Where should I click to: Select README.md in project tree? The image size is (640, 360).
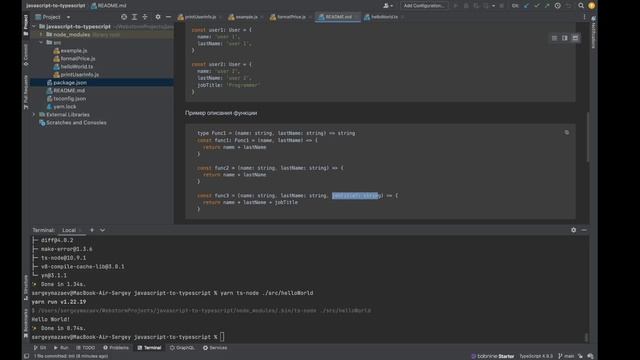click(x=65, y=91)
